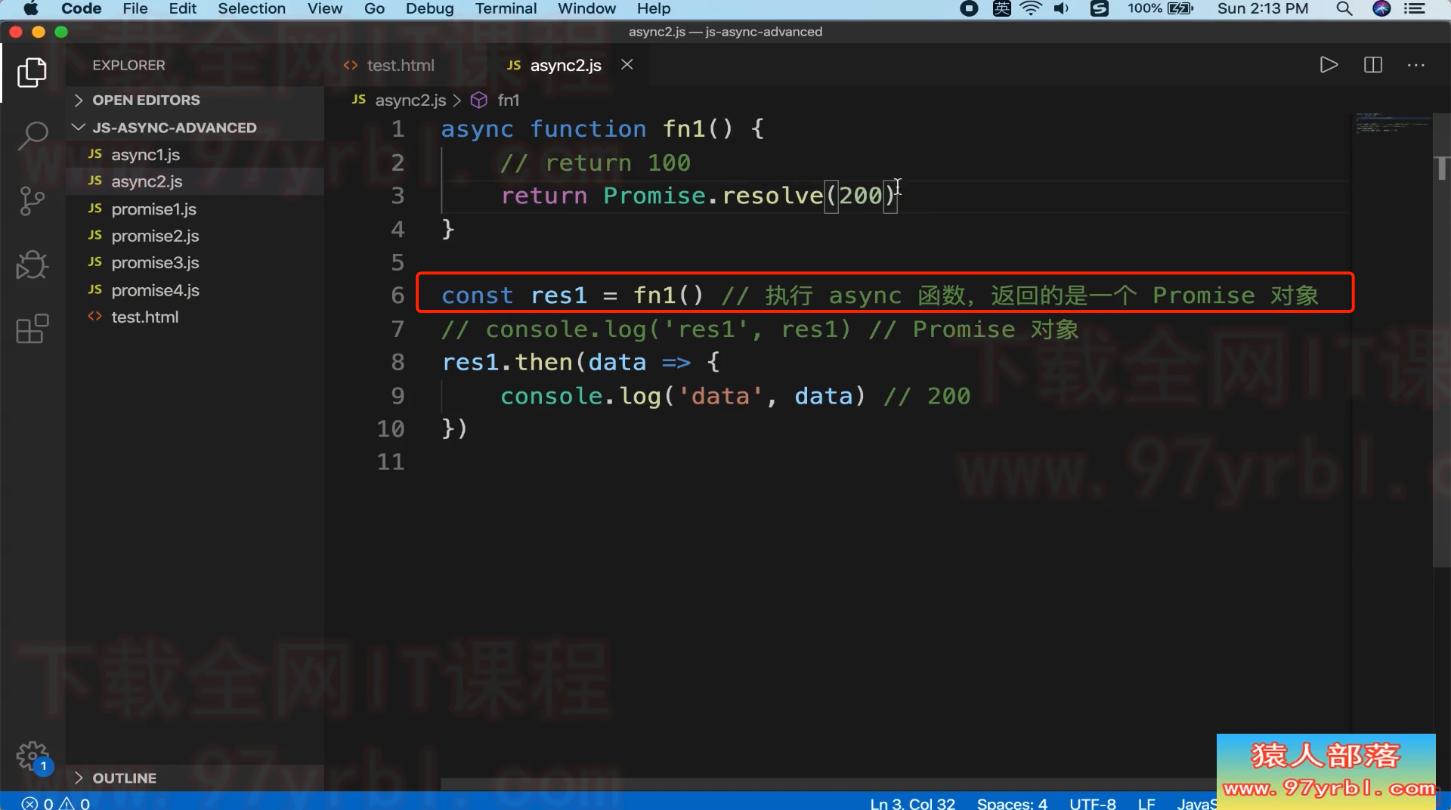Run code with the play icon
Image resolution: width=1451 pixels, height=810 pixels.
pos(1329,65)
